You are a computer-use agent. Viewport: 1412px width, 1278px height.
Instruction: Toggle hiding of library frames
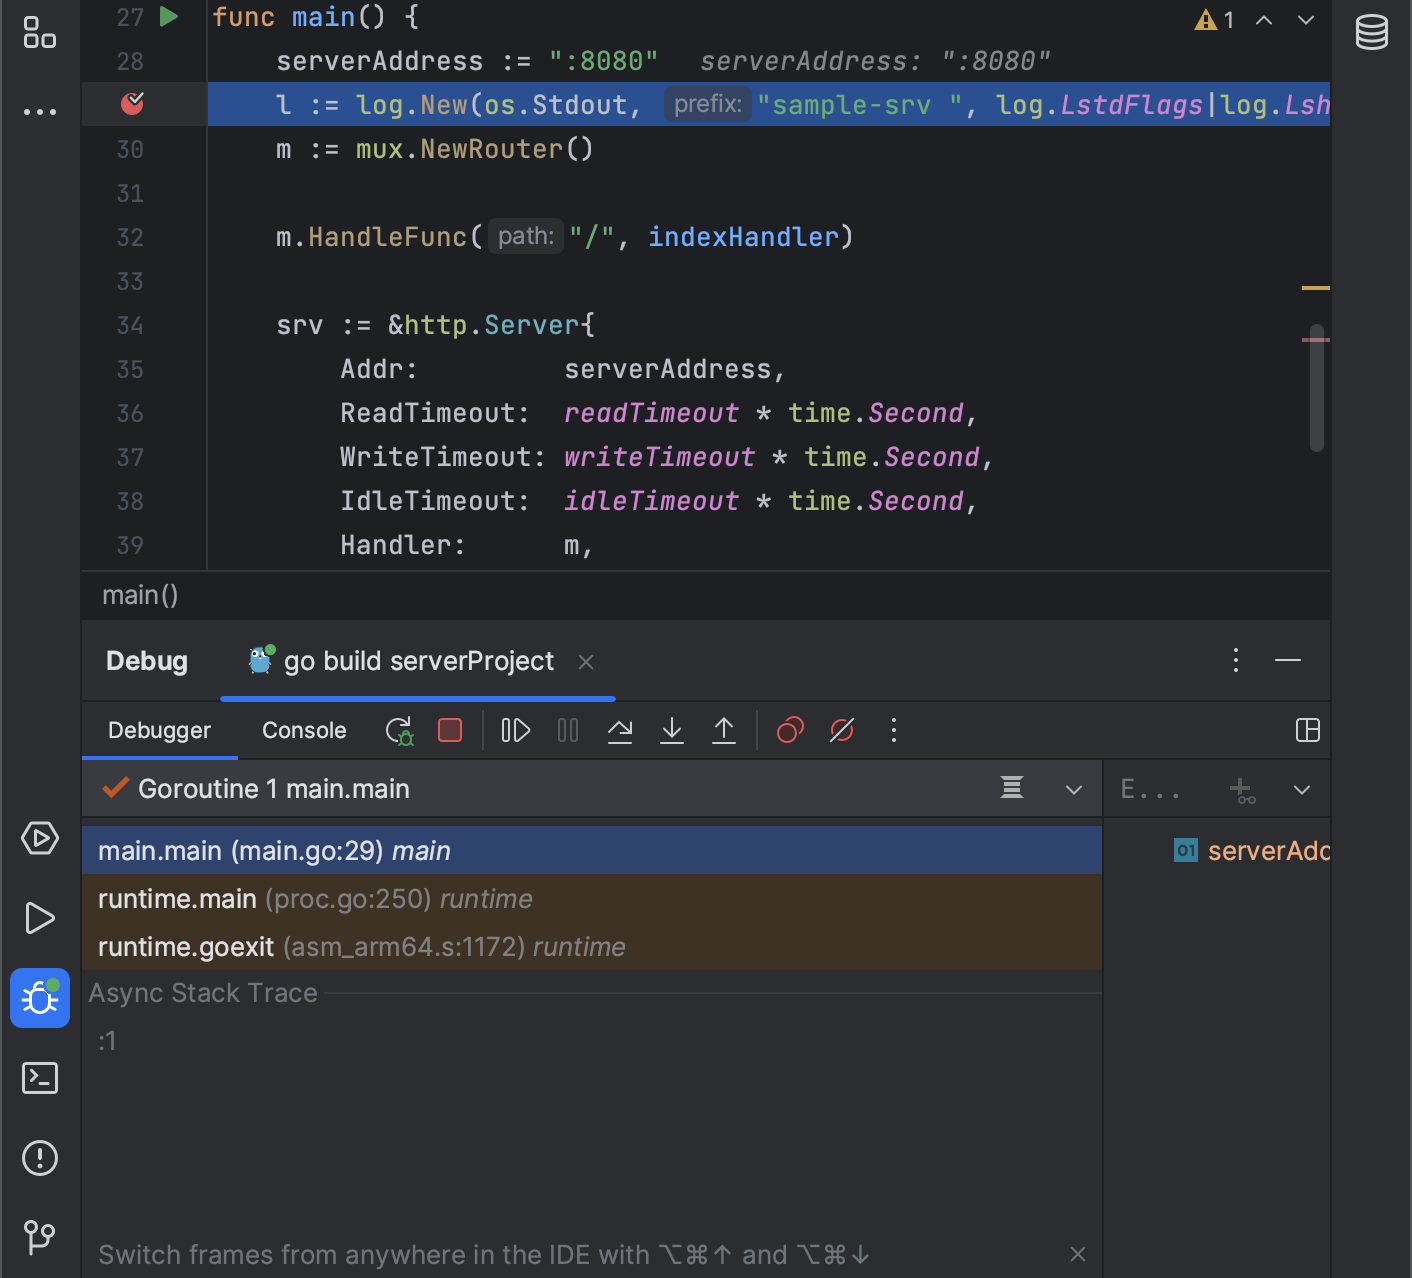[x=1011, y=788]
